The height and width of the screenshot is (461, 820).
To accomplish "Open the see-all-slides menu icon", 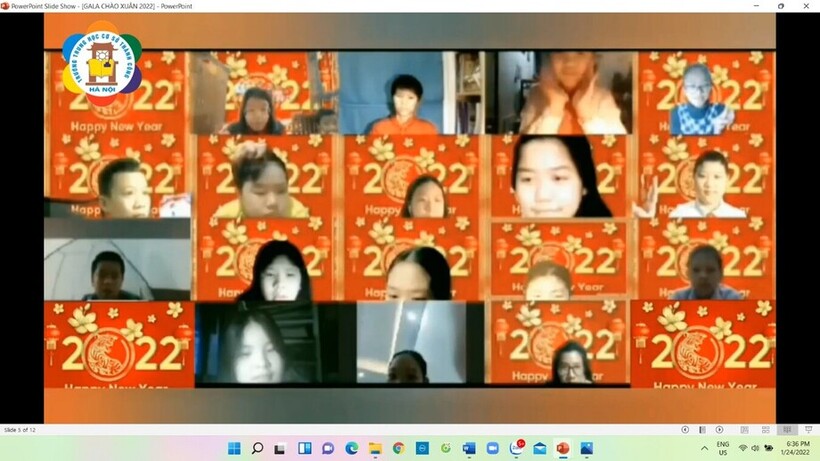I will point(702,430).
